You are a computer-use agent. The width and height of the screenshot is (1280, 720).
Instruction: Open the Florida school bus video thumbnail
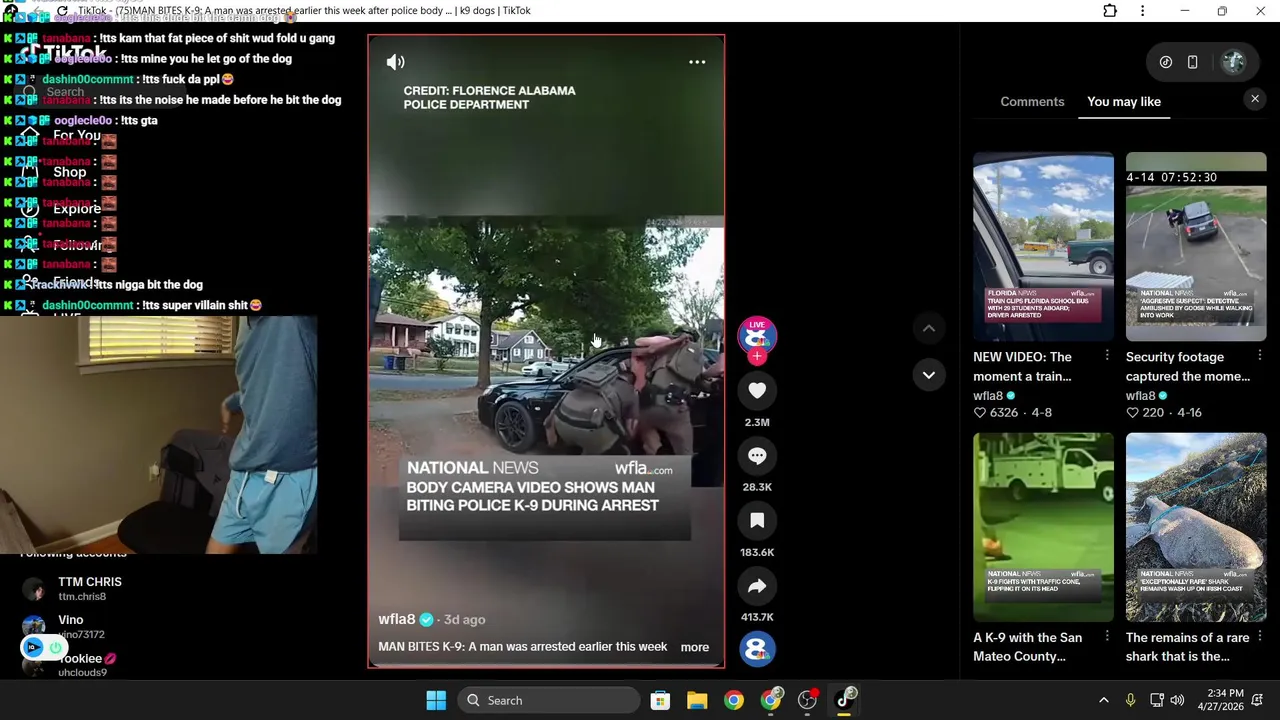1043,247
